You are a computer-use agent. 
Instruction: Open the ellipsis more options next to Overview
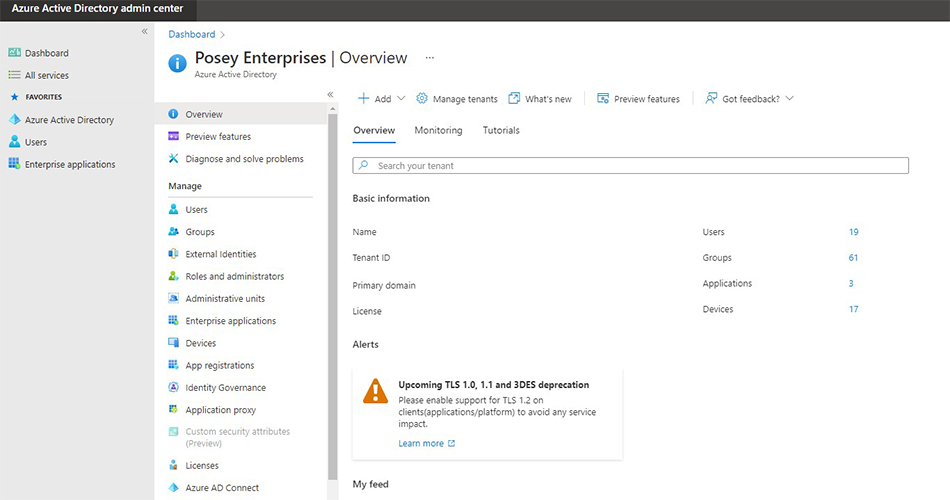coord(430,58)
